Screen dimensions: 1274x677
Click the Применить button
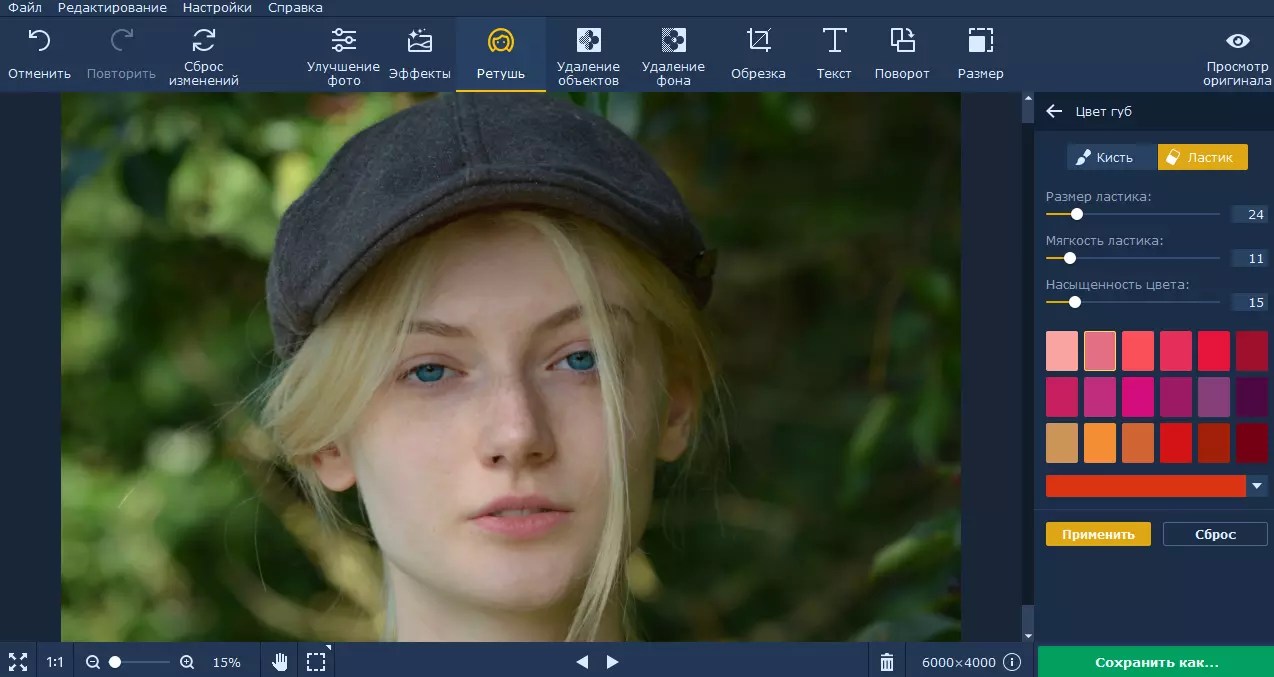(x=1098, y=534)
